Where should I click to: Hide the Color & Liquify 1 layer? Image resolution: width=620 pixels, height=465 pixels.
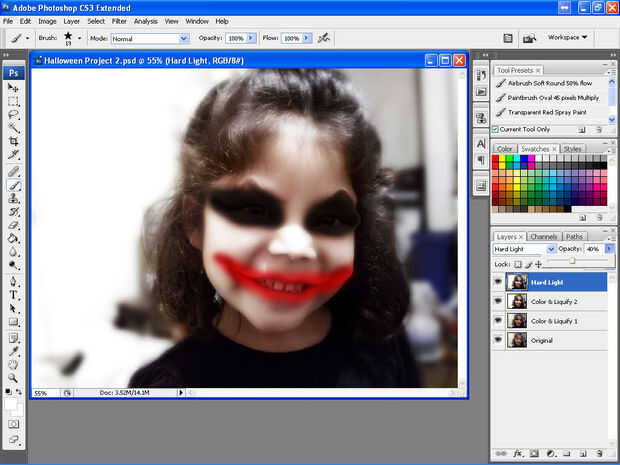498,321
